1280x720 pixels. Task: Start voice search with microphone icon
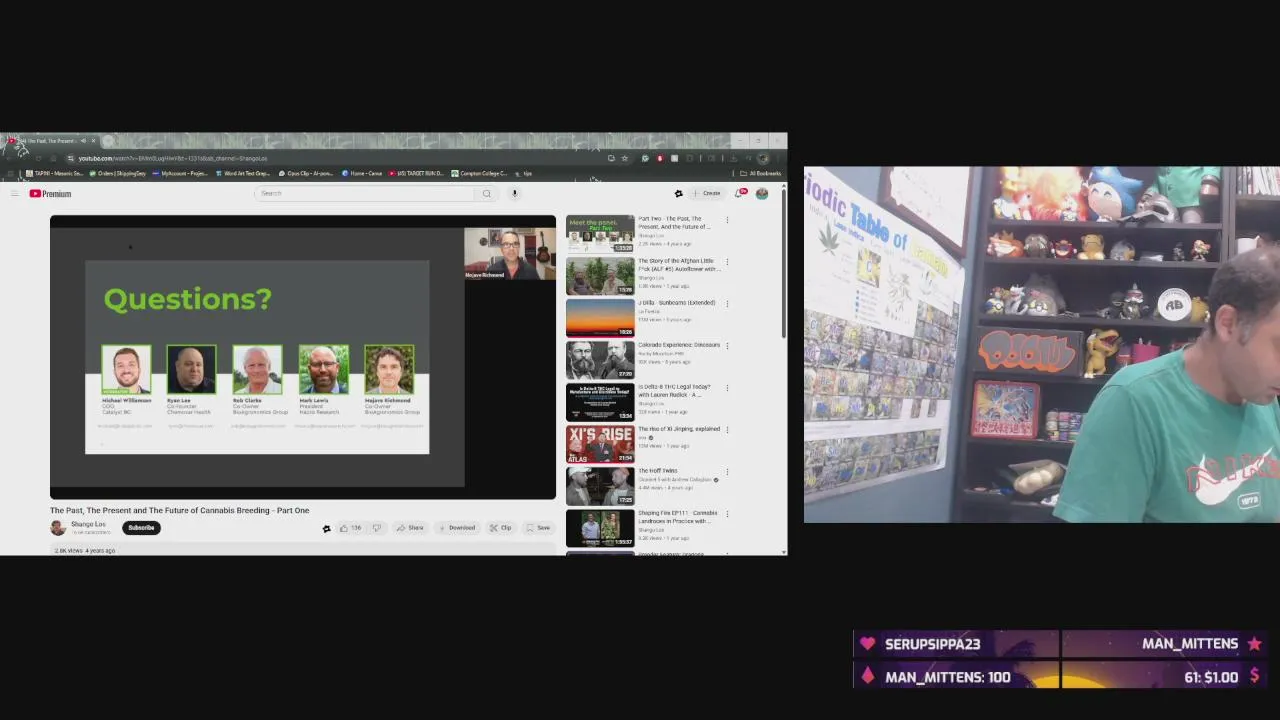515,193
